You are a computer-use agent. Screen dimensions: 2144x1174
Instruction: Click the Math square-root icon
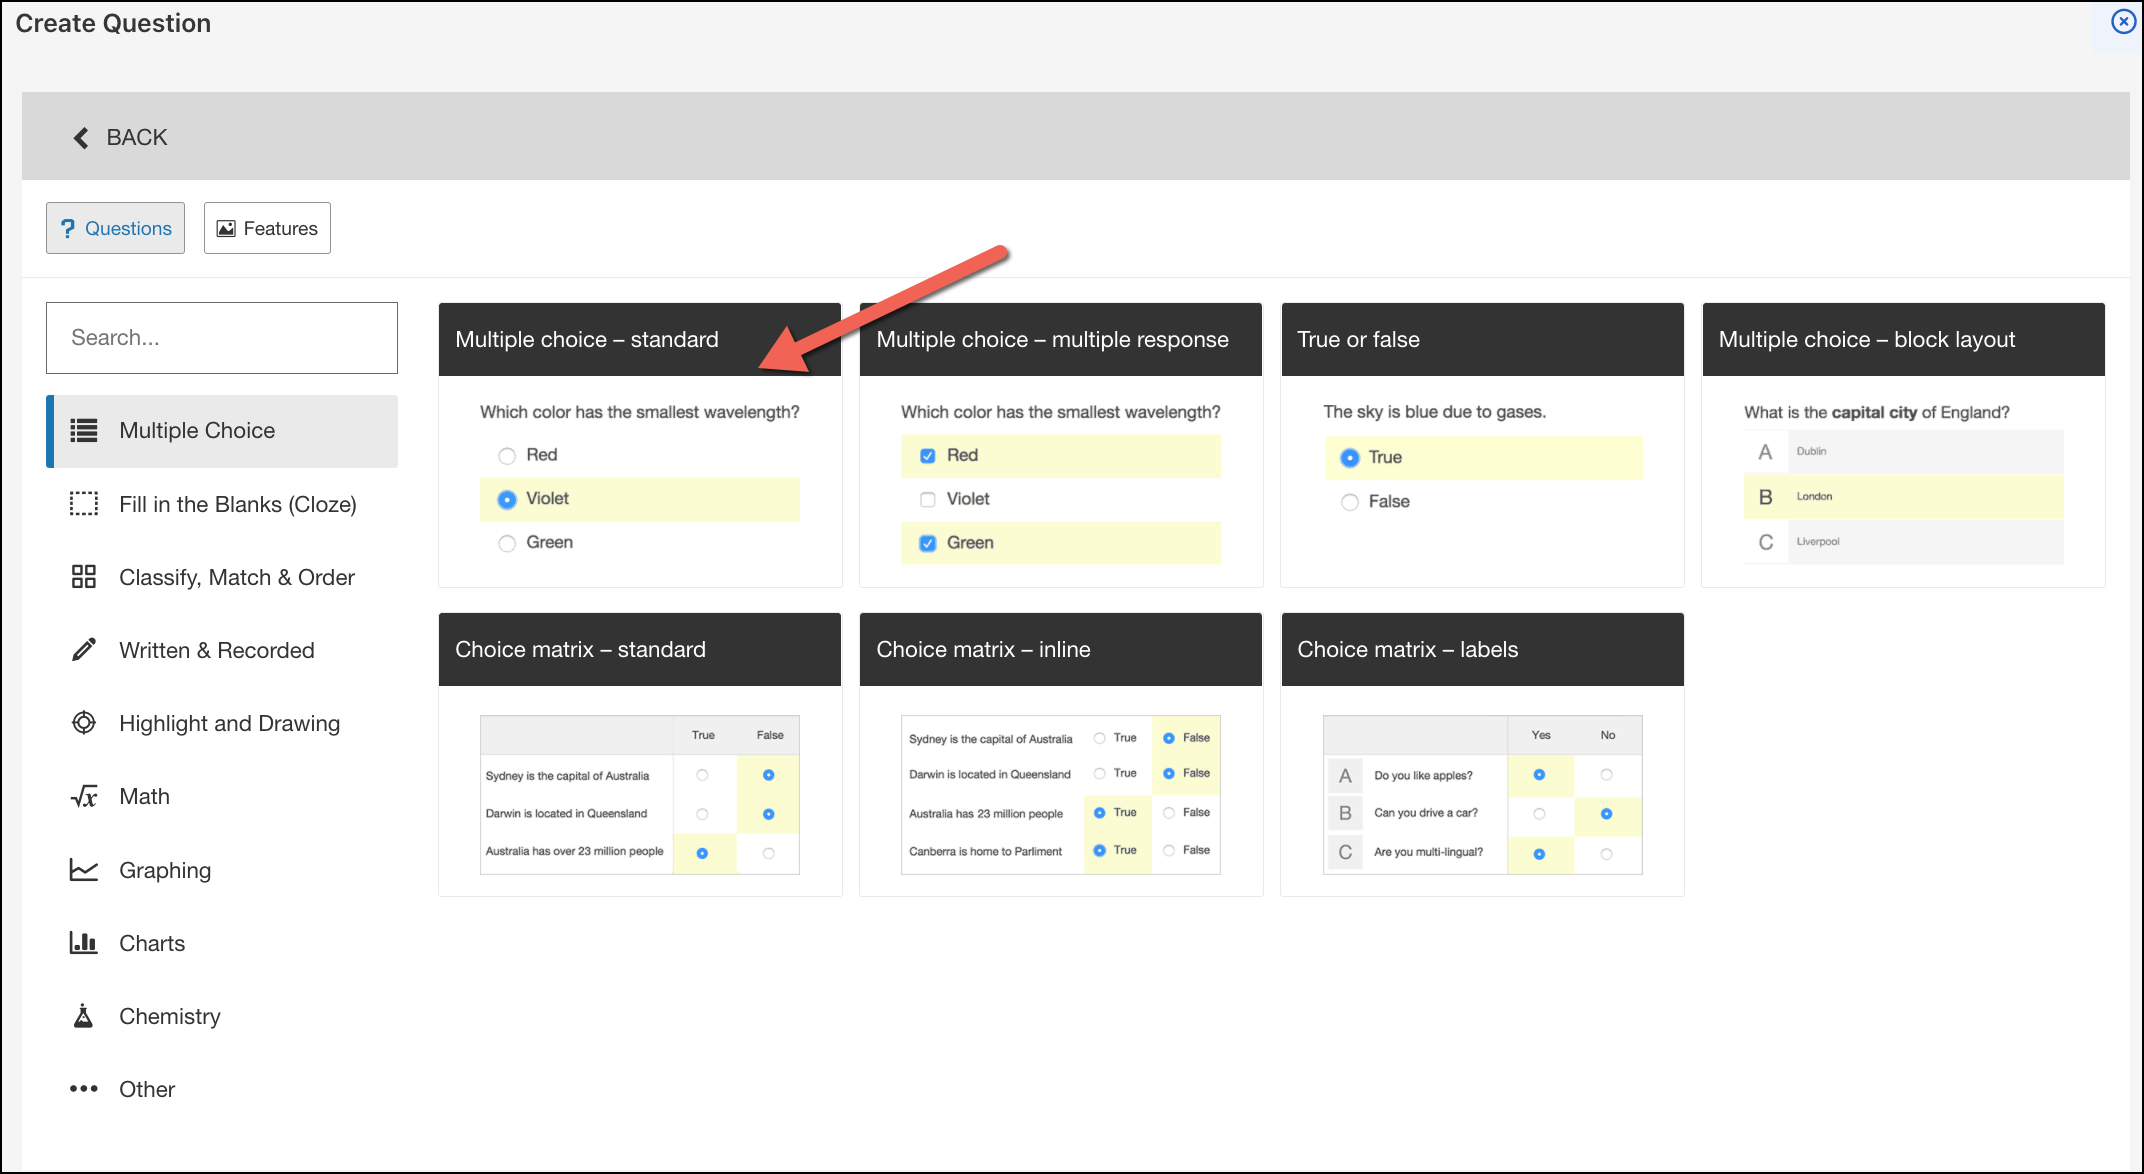(84, 796)
